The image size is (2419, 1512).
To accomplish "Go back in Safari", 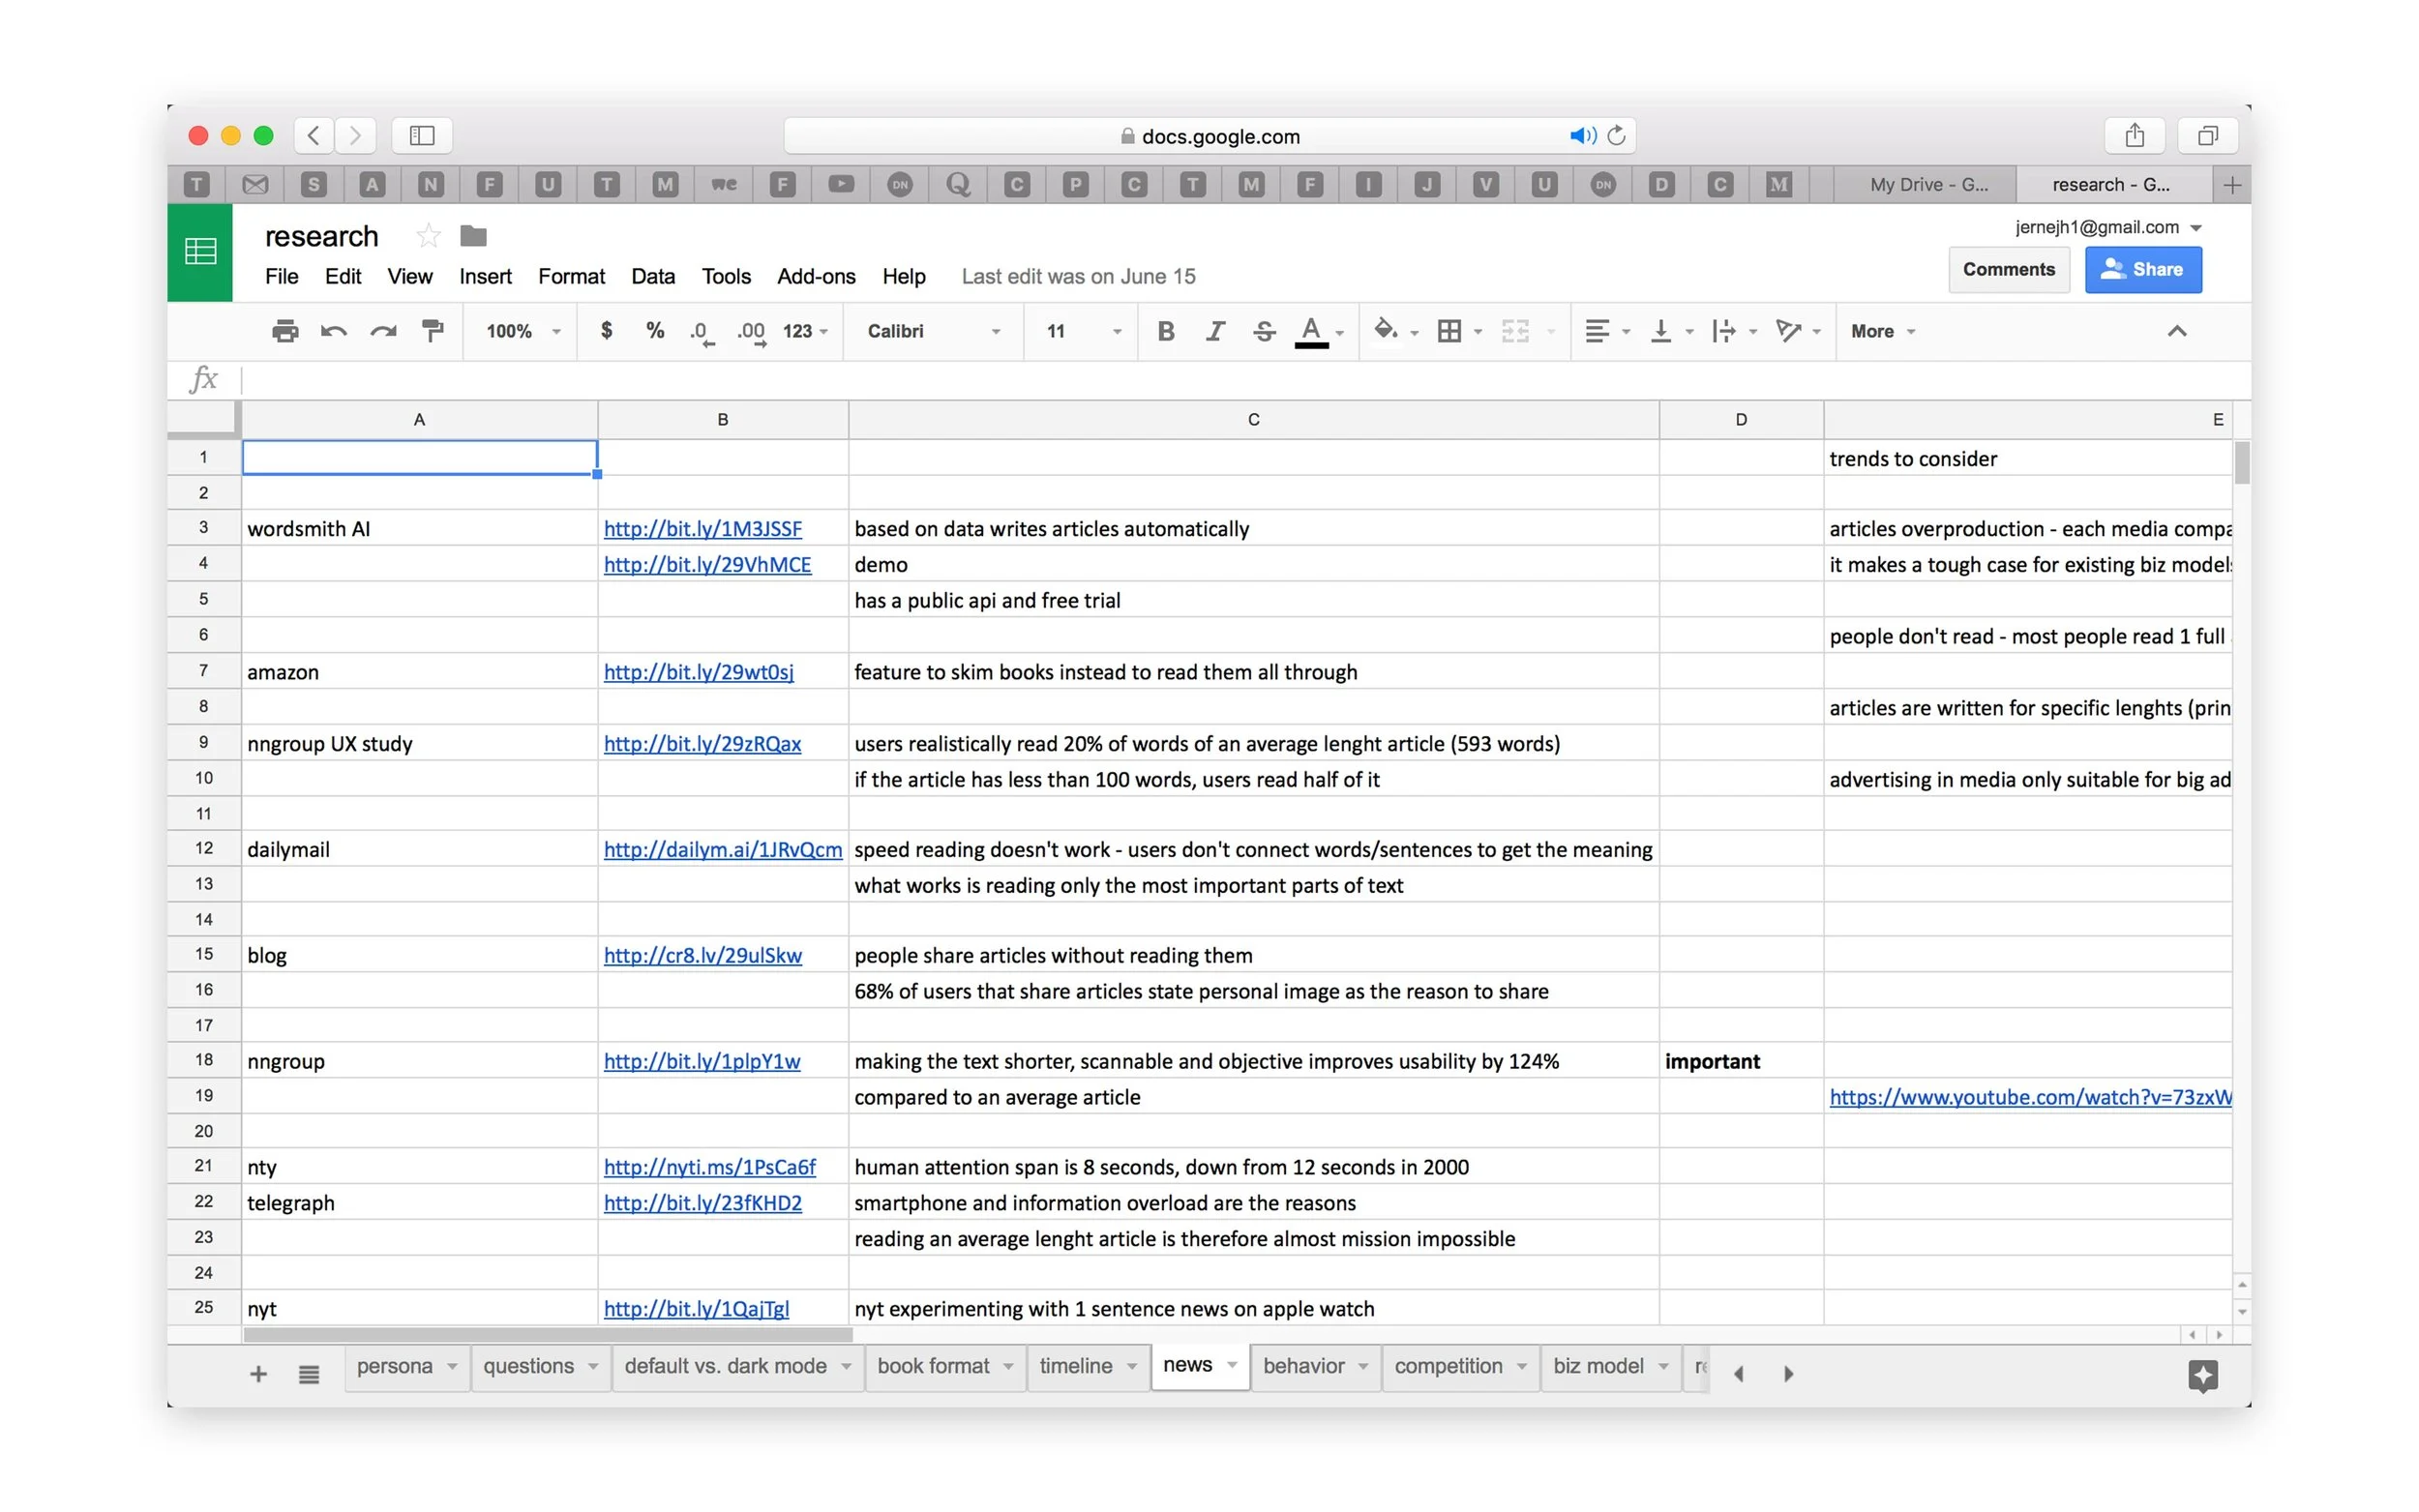I will pyautogui.click(x=313, y=135).
